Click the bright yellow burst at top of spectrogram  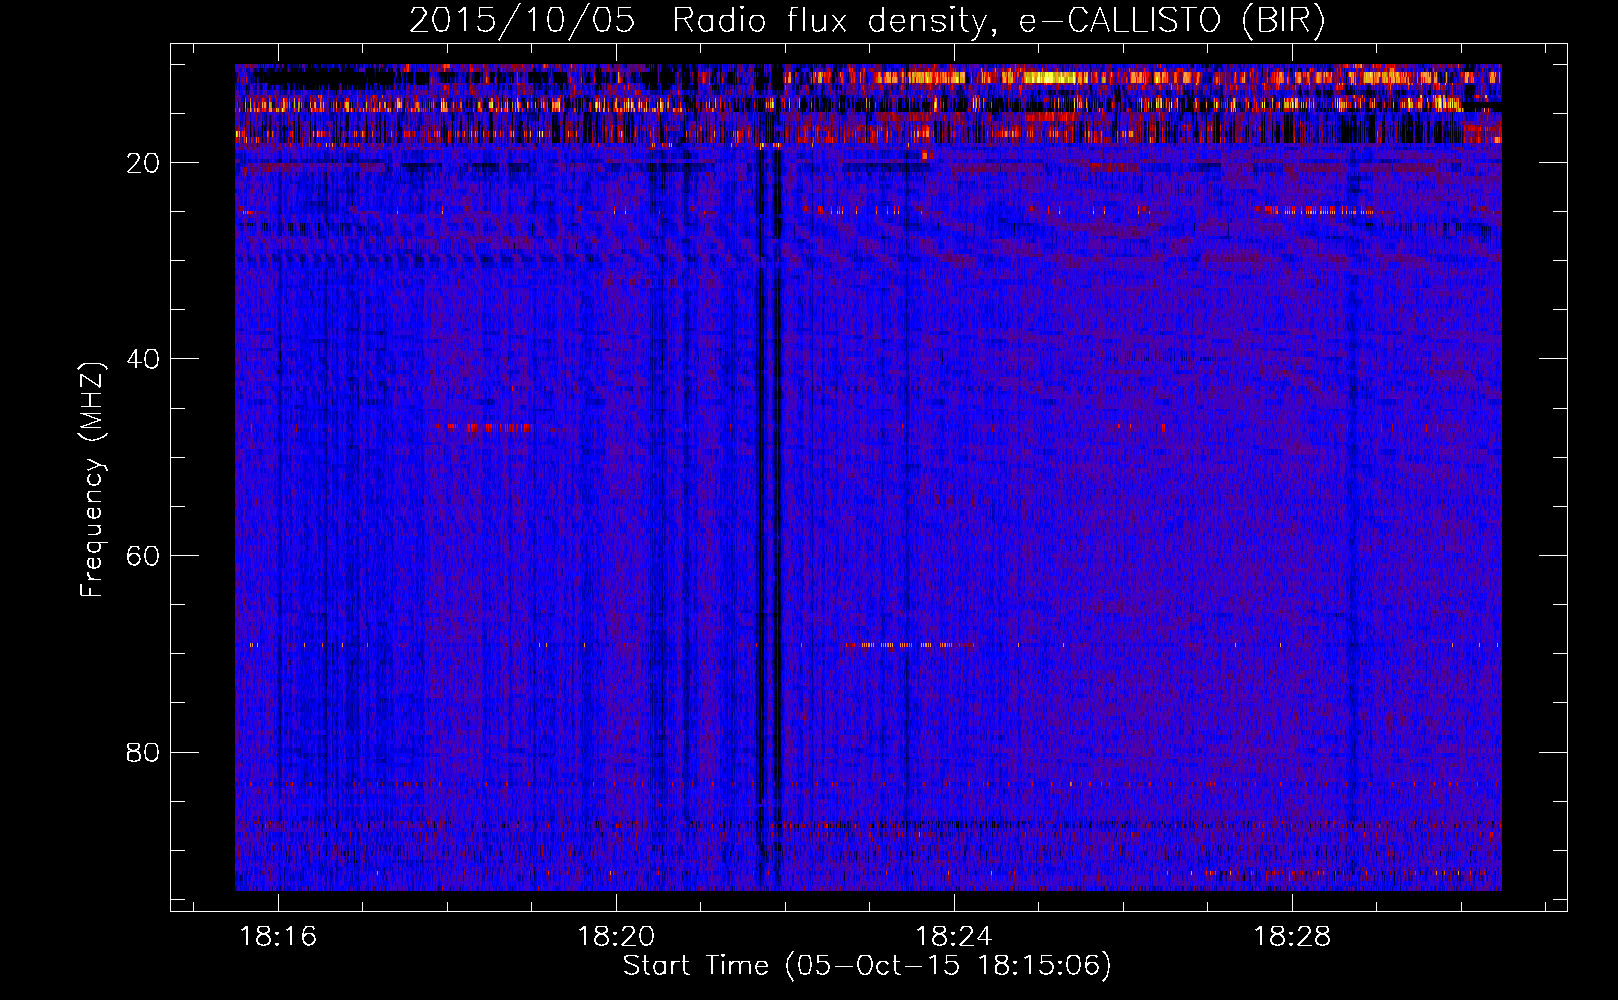(1053, 77)
